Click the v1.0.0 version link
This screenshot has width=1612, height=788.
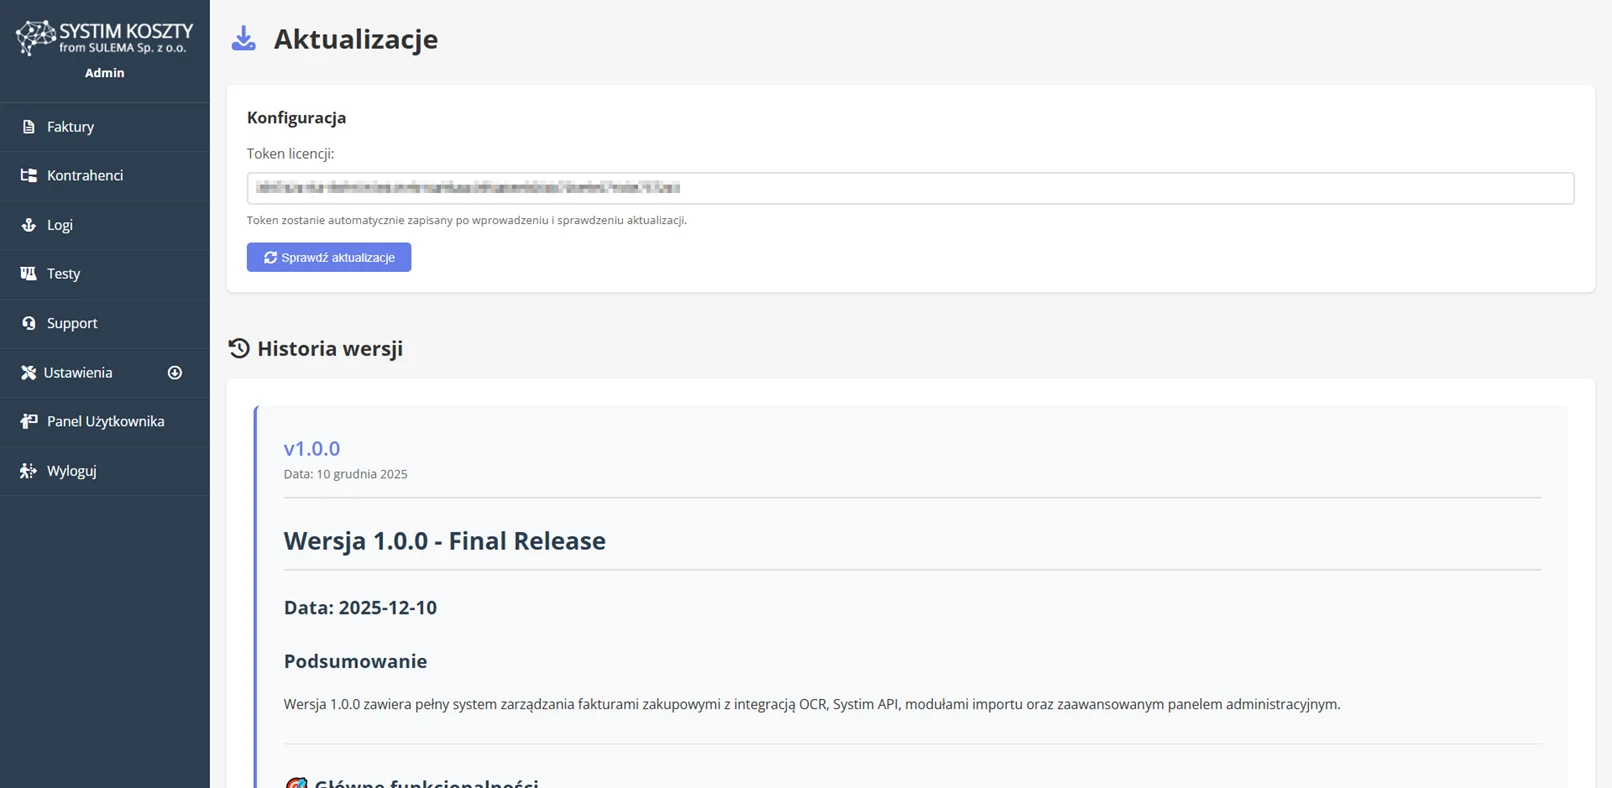(x=312, y=448)
